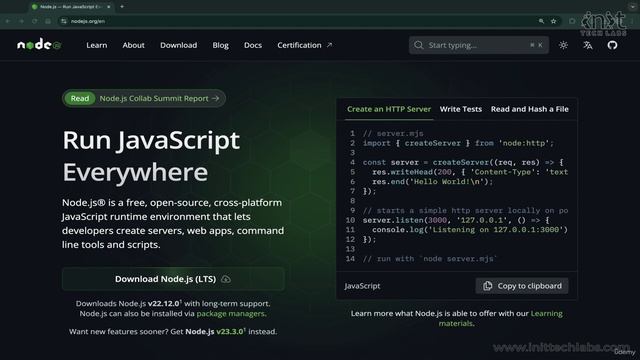
Task: Open the GitHub repository icon
Action: pos(612,45)
